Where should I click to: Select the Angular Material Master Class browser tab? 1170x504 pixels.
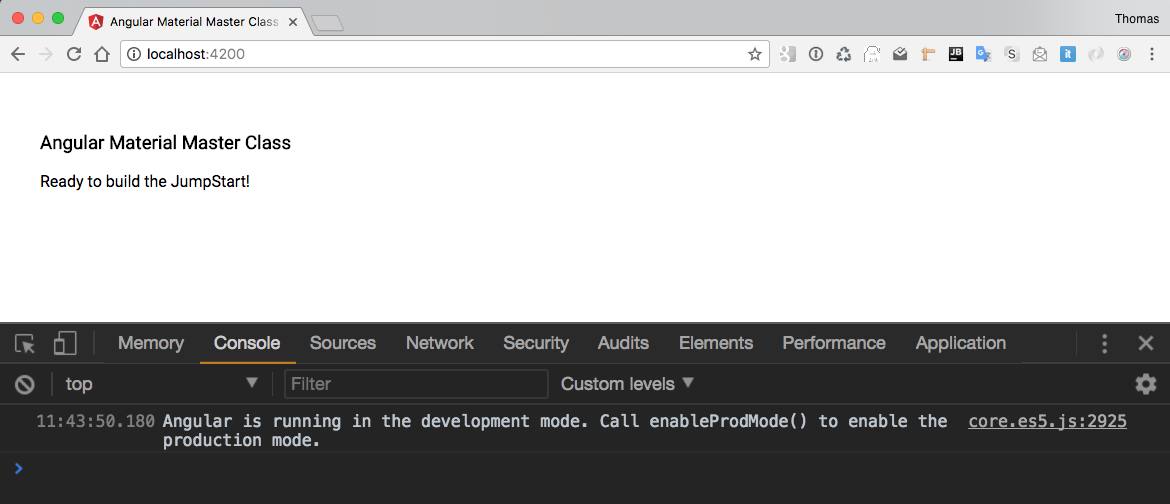point(193,22)
